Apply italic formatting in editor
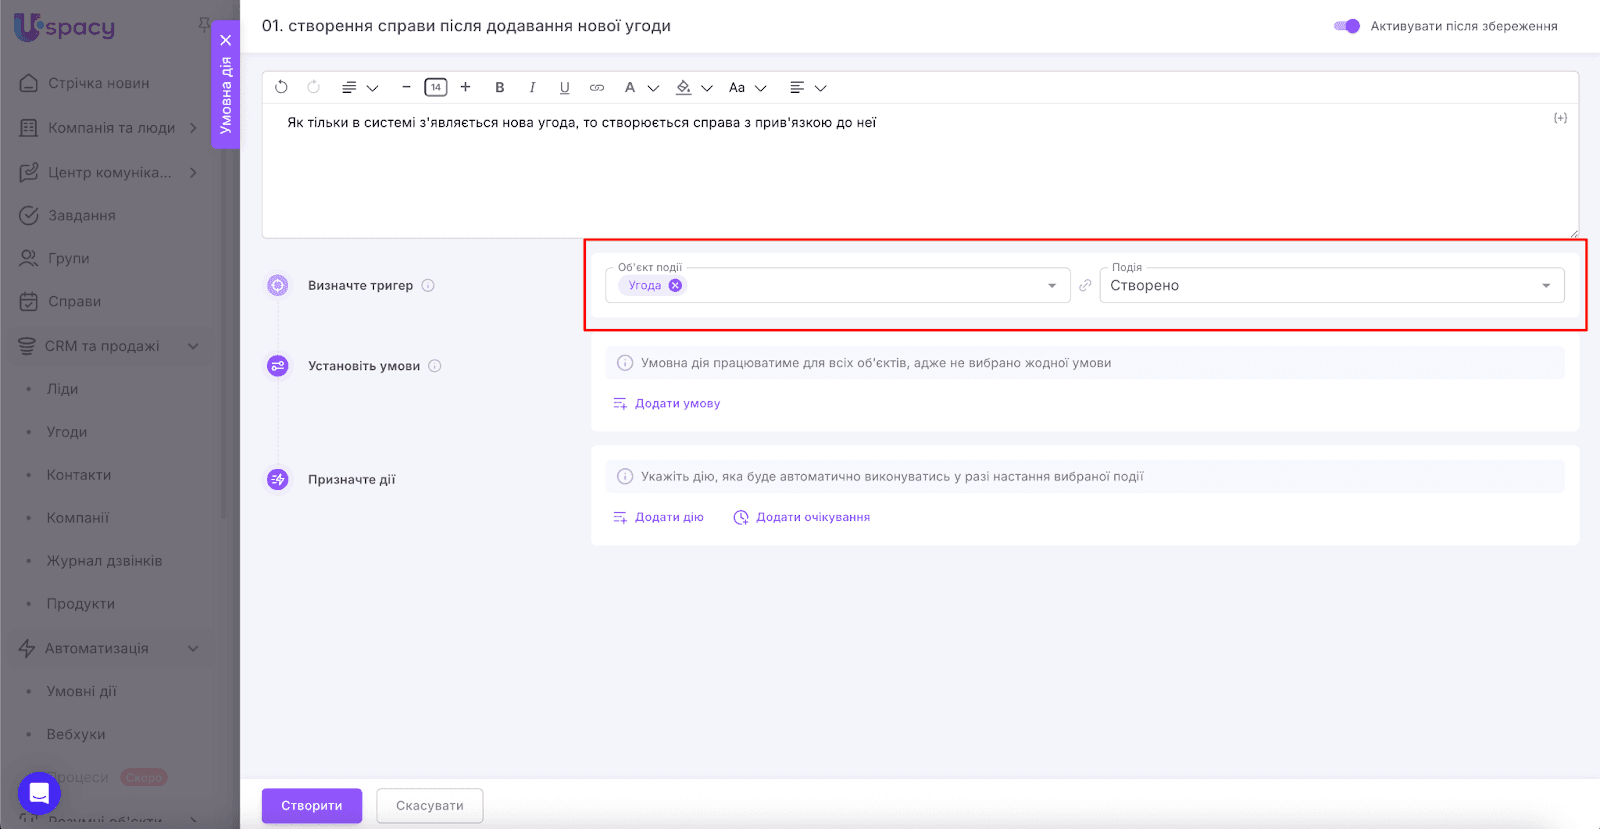 pyautogui.click(x=532, y=87)
